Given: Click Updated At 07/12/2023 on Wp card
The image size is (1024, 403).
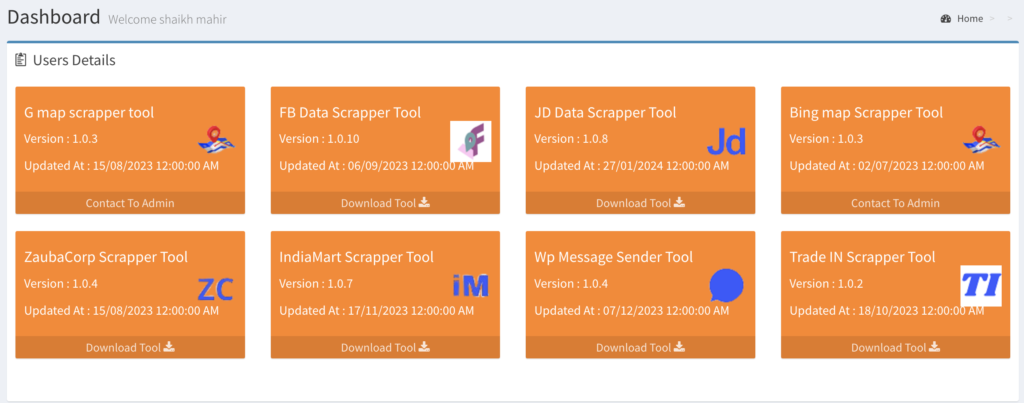Looking at the screenshot, I should point(632,310).
